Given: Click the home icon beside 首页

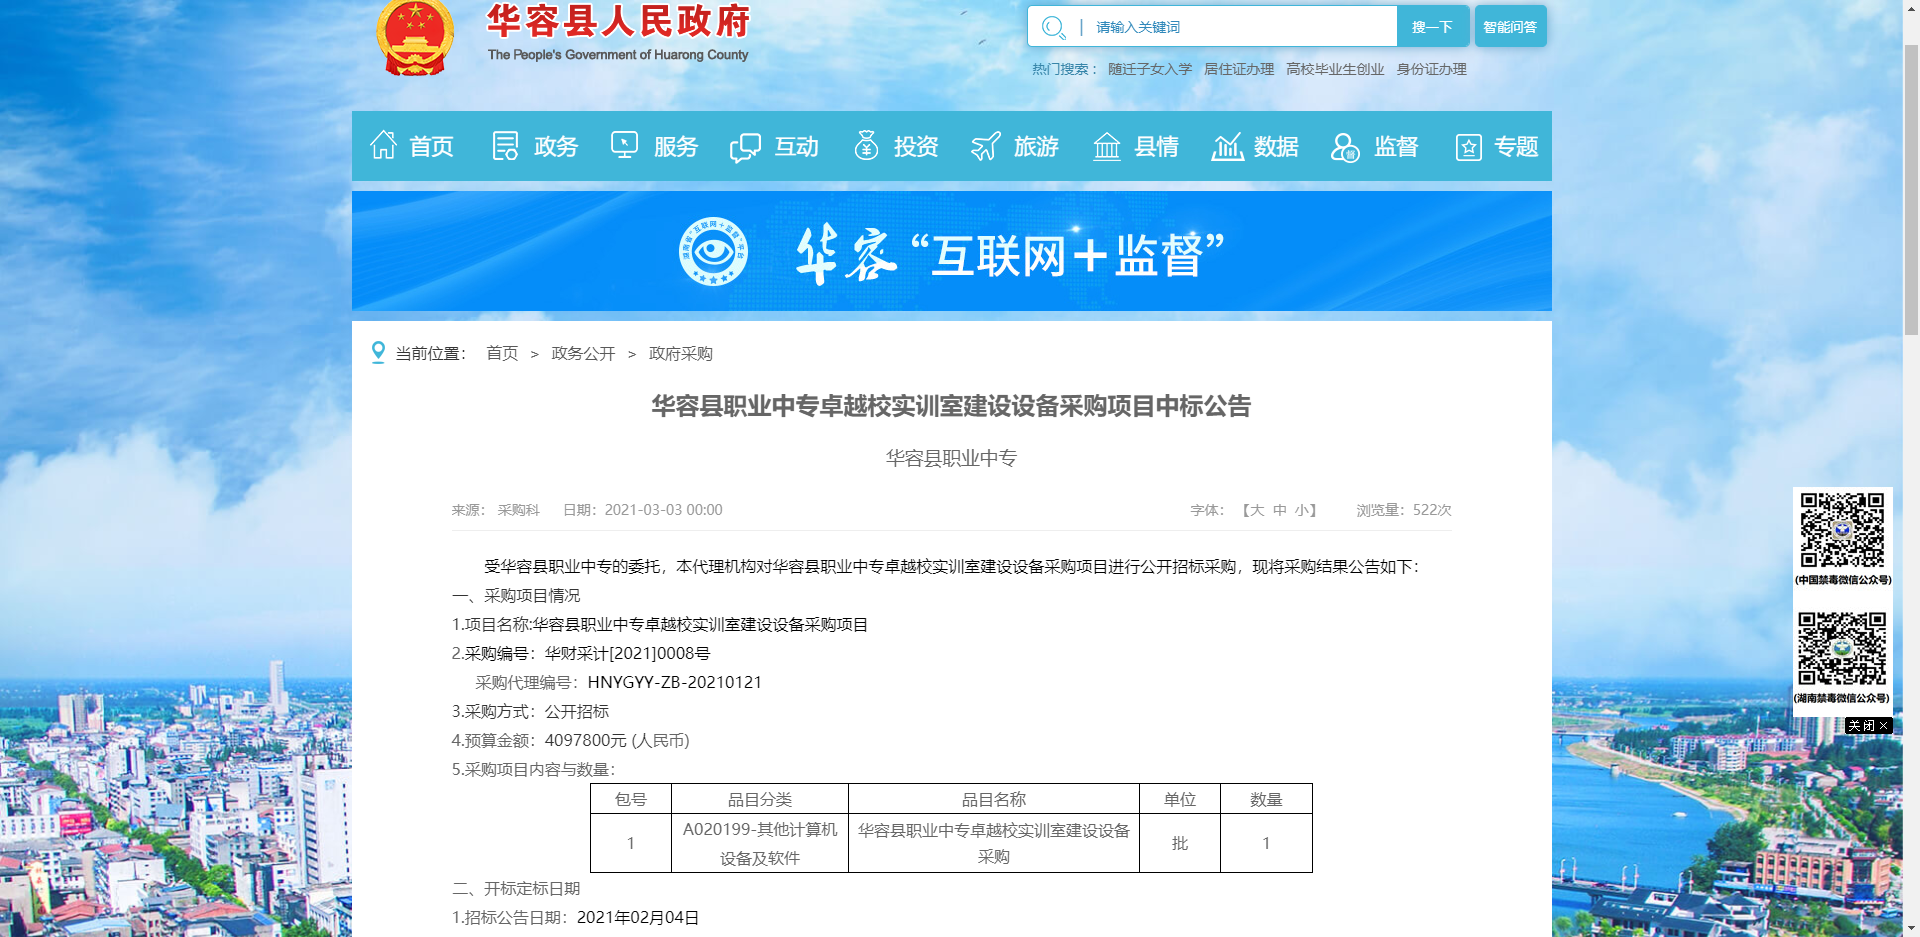Looking at the screenshot, I should click(x=383, y=146).
